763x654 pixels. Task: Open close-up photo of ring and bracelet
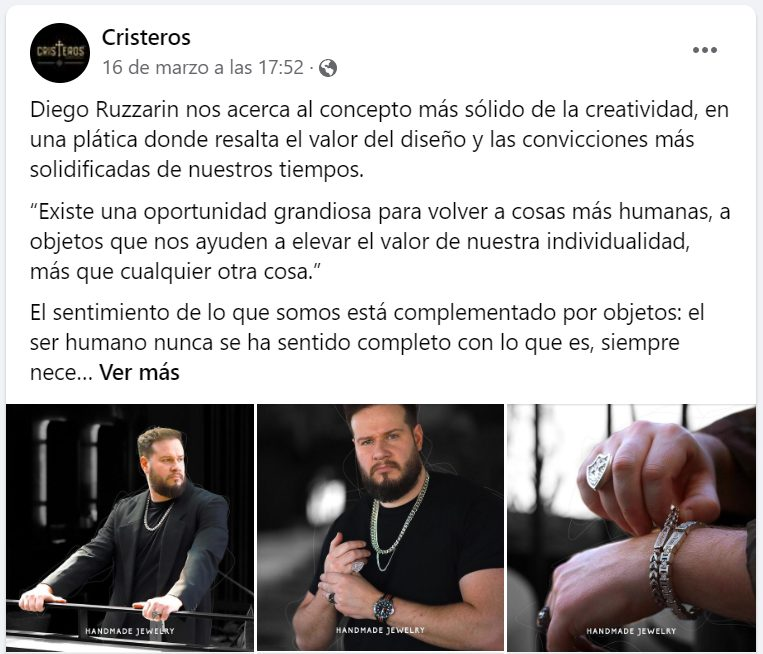point(631,527)
